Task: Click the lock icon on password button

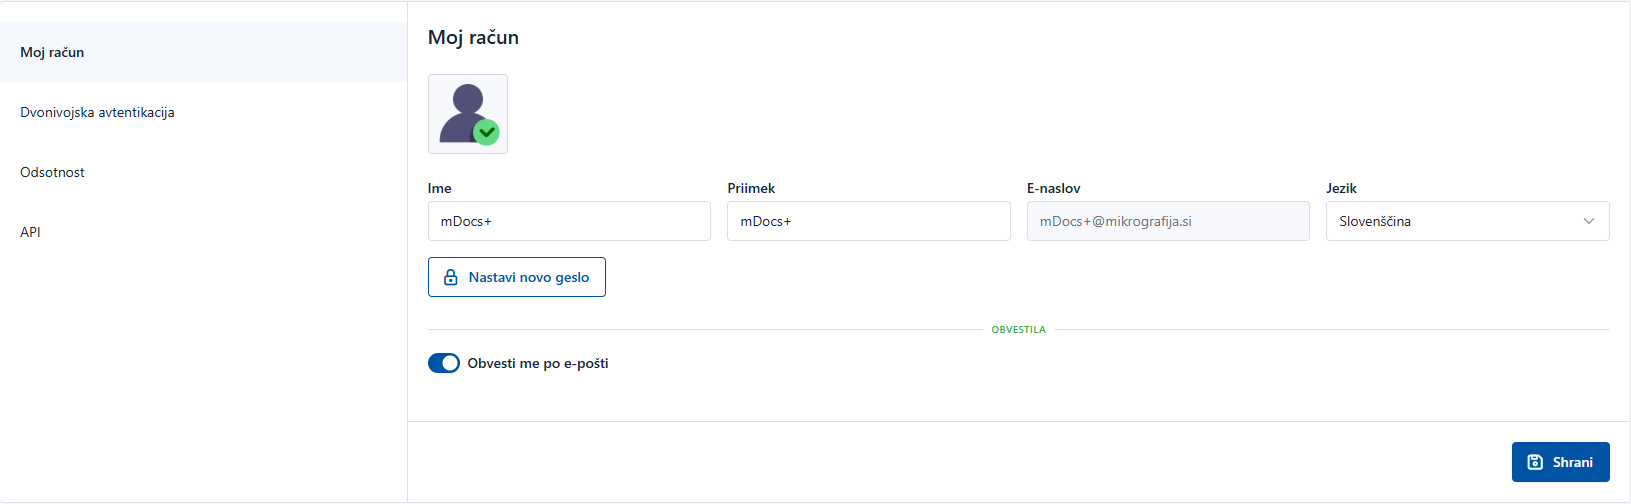Action: click(451, 277)
